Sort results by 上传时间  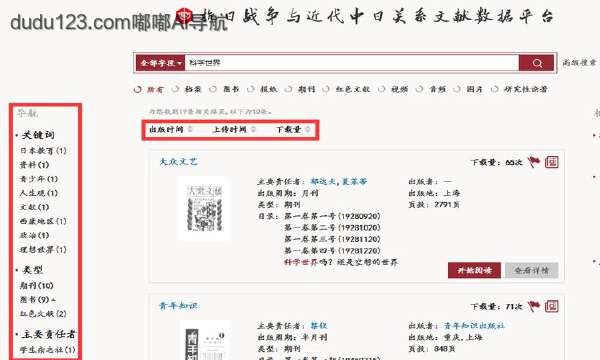(x=229, y=129)
